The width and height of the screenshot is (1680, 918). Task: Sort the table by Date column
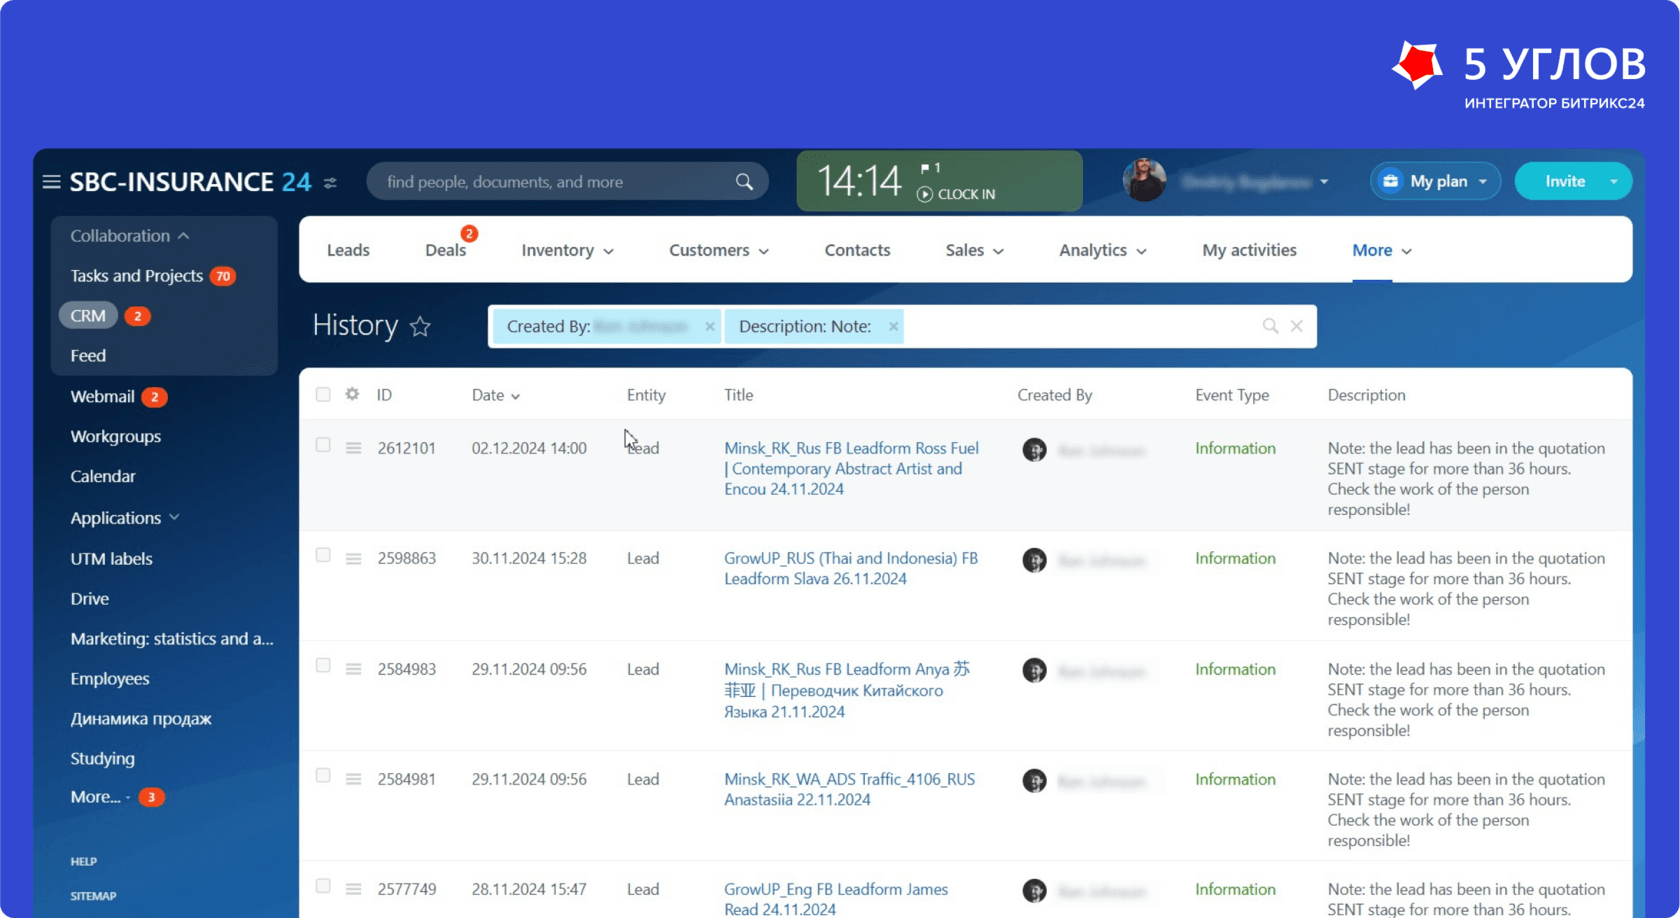pyautogui.click(x=496, y=395)
